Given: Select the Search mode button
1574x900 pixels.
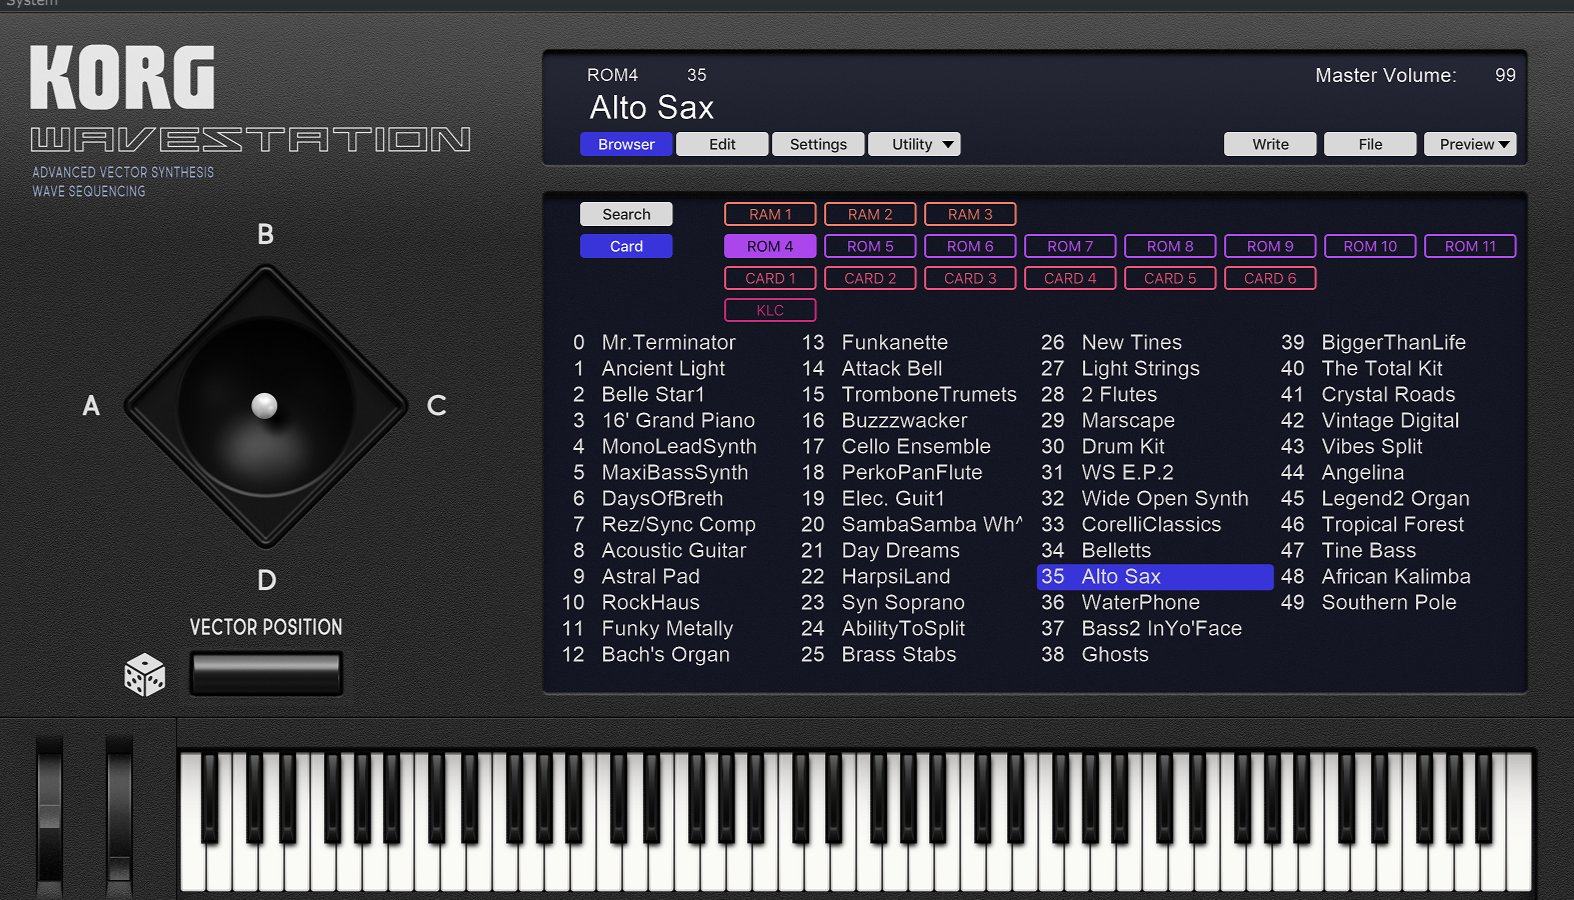Looking at the screenshot, I should pyautogui.click(x=626, y=214).
